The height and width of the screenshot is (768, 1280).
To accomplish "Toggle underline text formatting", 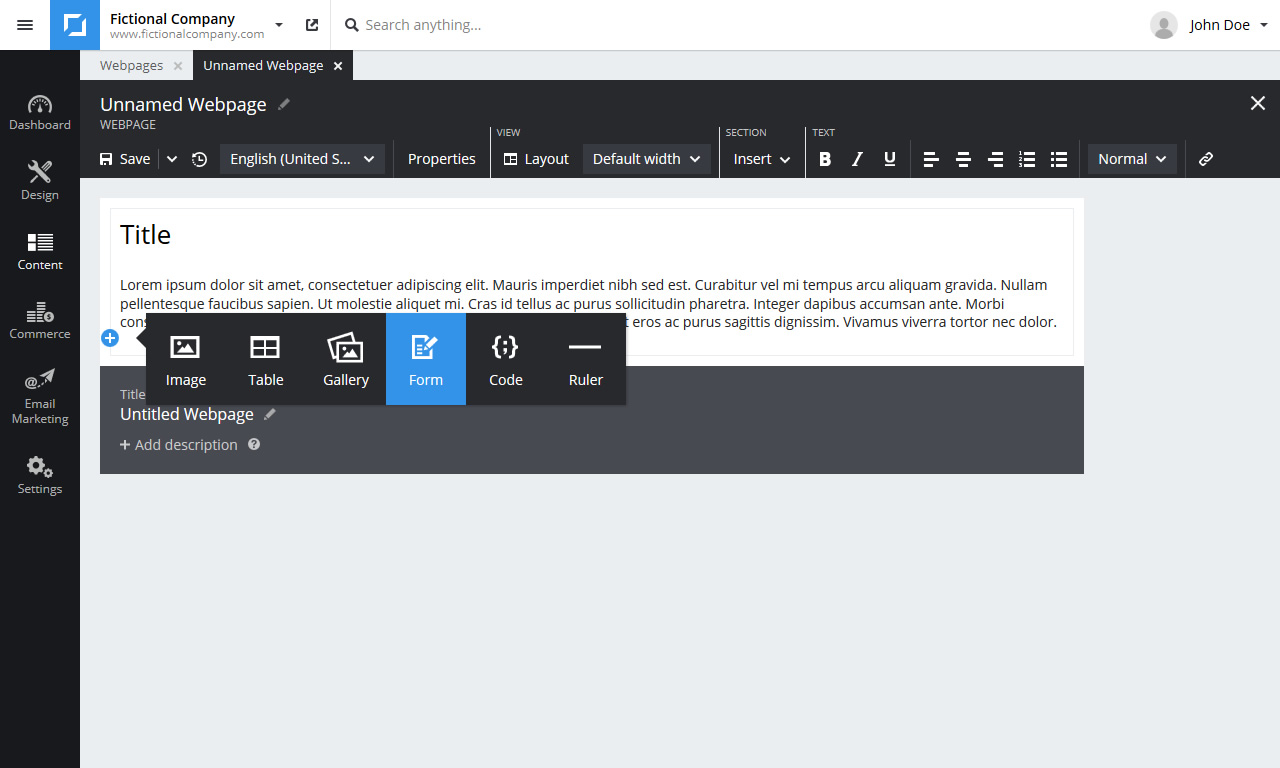I will [890, 159].
